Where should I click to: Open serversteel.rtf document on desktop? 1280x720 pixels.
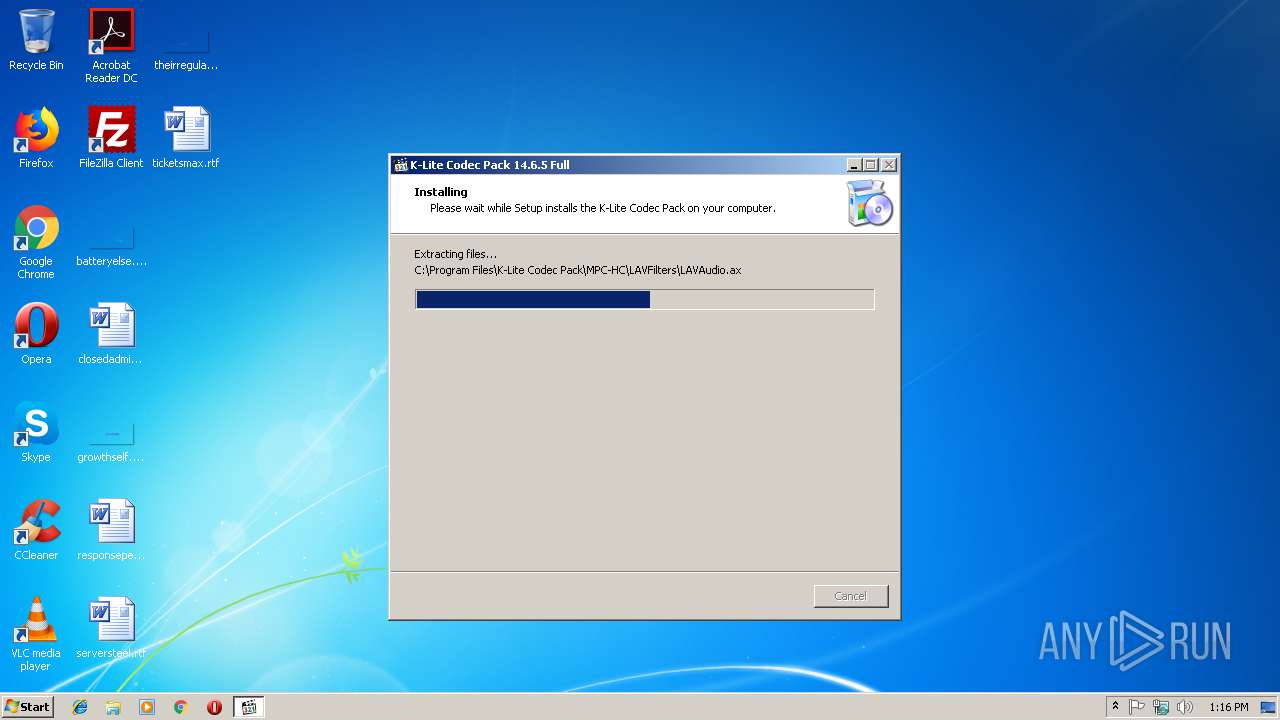(x=111, y=628)
